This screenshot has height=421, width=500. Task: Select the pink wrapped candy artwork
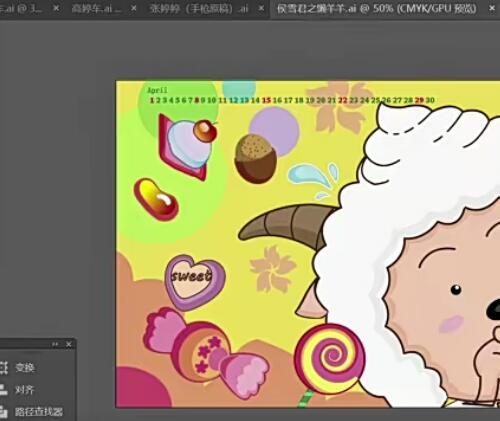pos(206,353)
